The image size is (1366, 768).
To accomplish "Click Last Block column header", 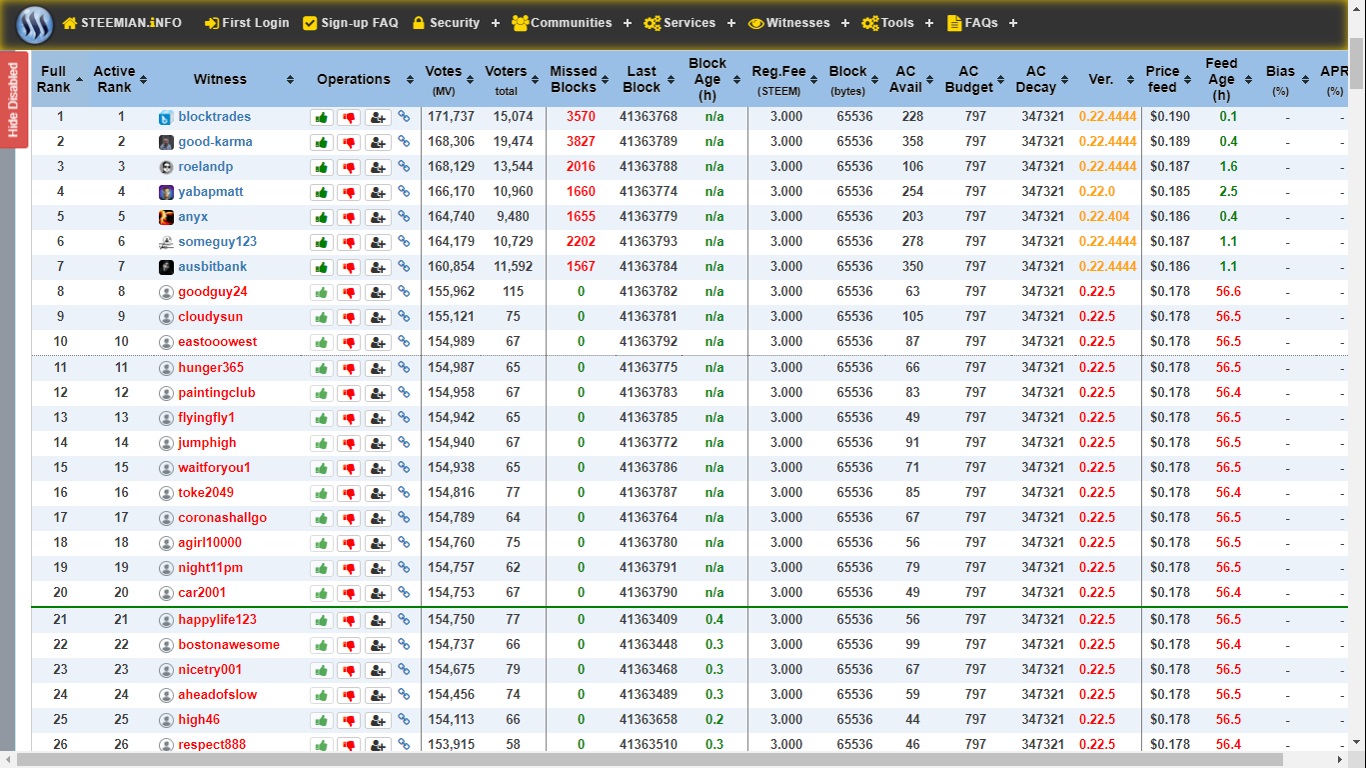I will (x=641, y=79).
